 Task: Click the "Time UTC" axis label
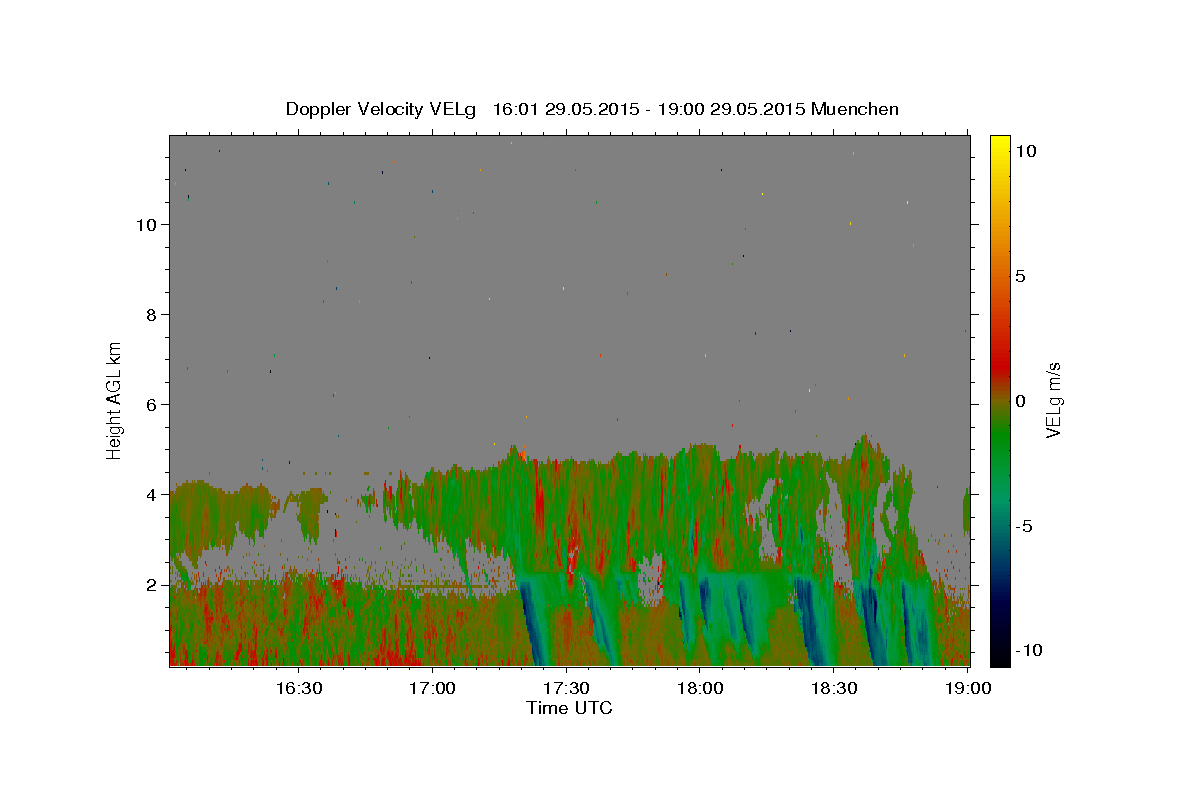point(569,708)
